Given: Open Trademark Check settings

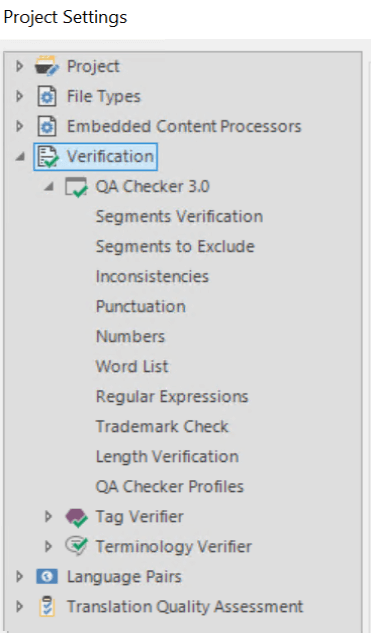Looking at the screenshot, I should point(162,427).
